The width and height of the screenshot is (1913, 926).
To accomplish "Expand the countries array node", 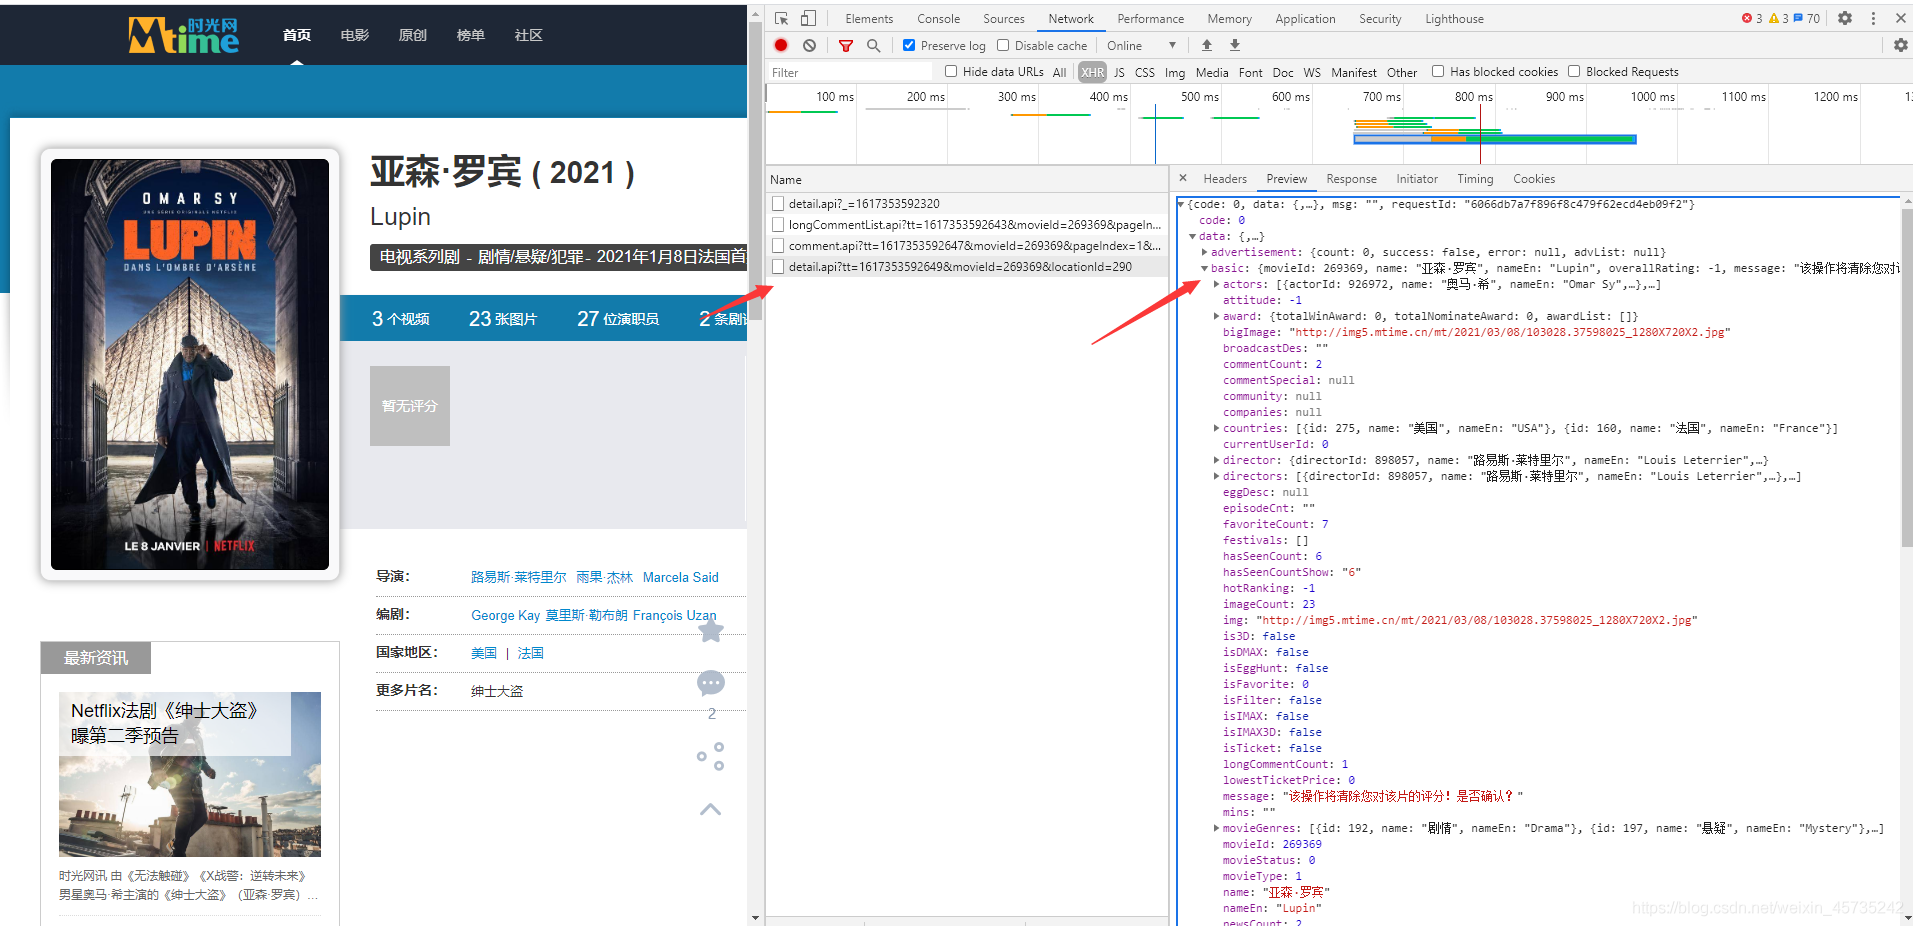I will coord(1217,428).
